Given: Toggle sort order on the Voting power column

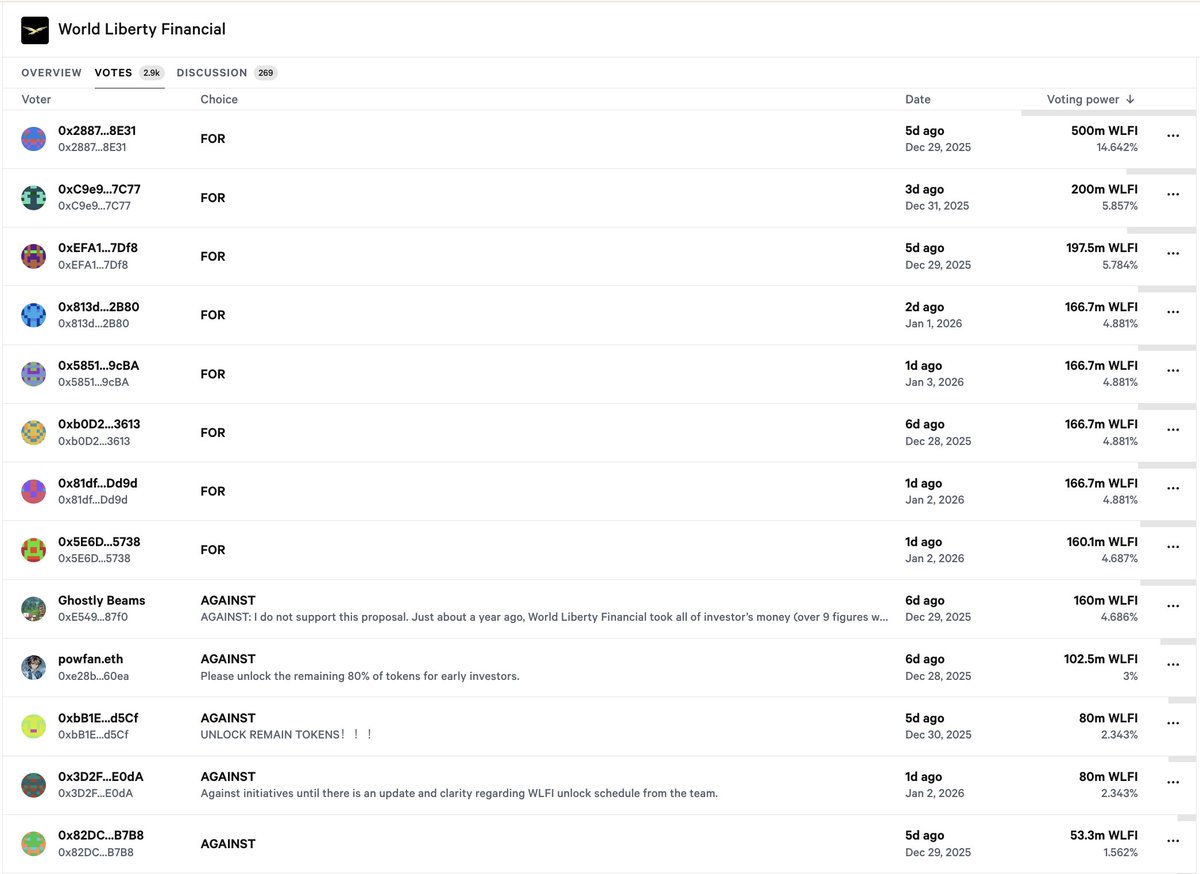Looking at the screenshot, I should tap(1088, 99).
